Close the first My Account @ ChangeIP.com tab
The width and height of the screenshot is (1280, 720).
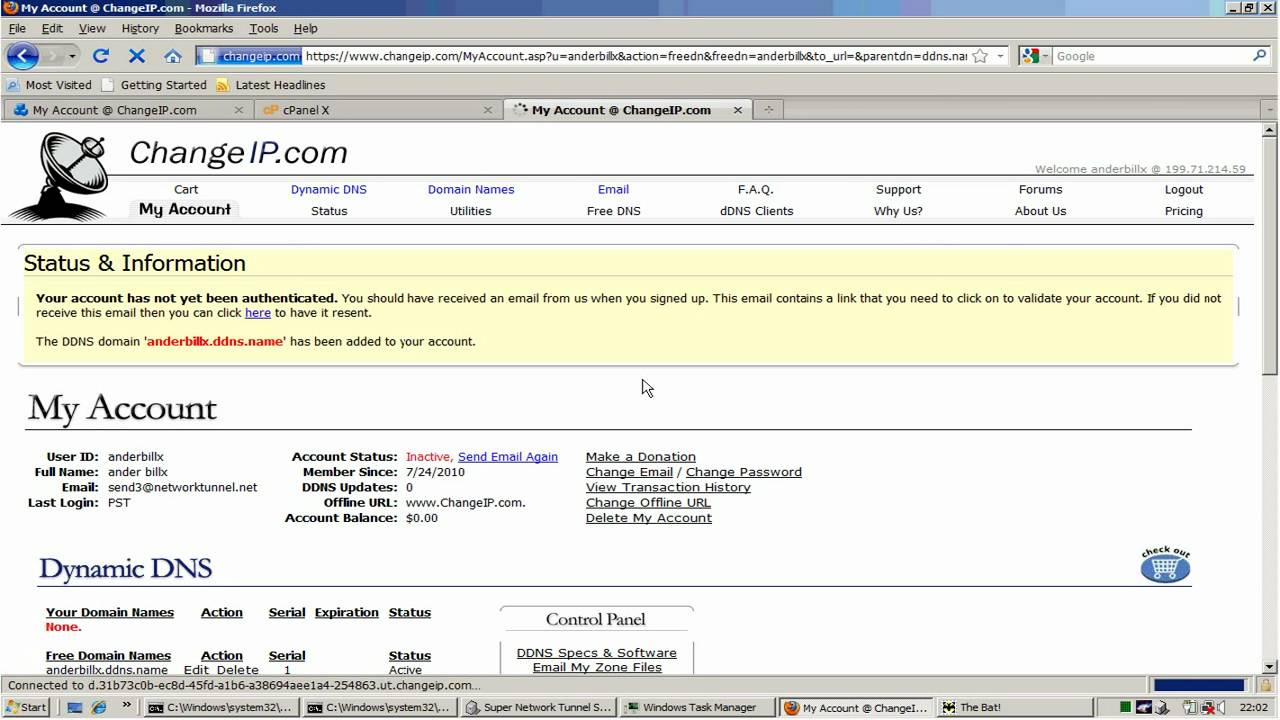point(239,110)
